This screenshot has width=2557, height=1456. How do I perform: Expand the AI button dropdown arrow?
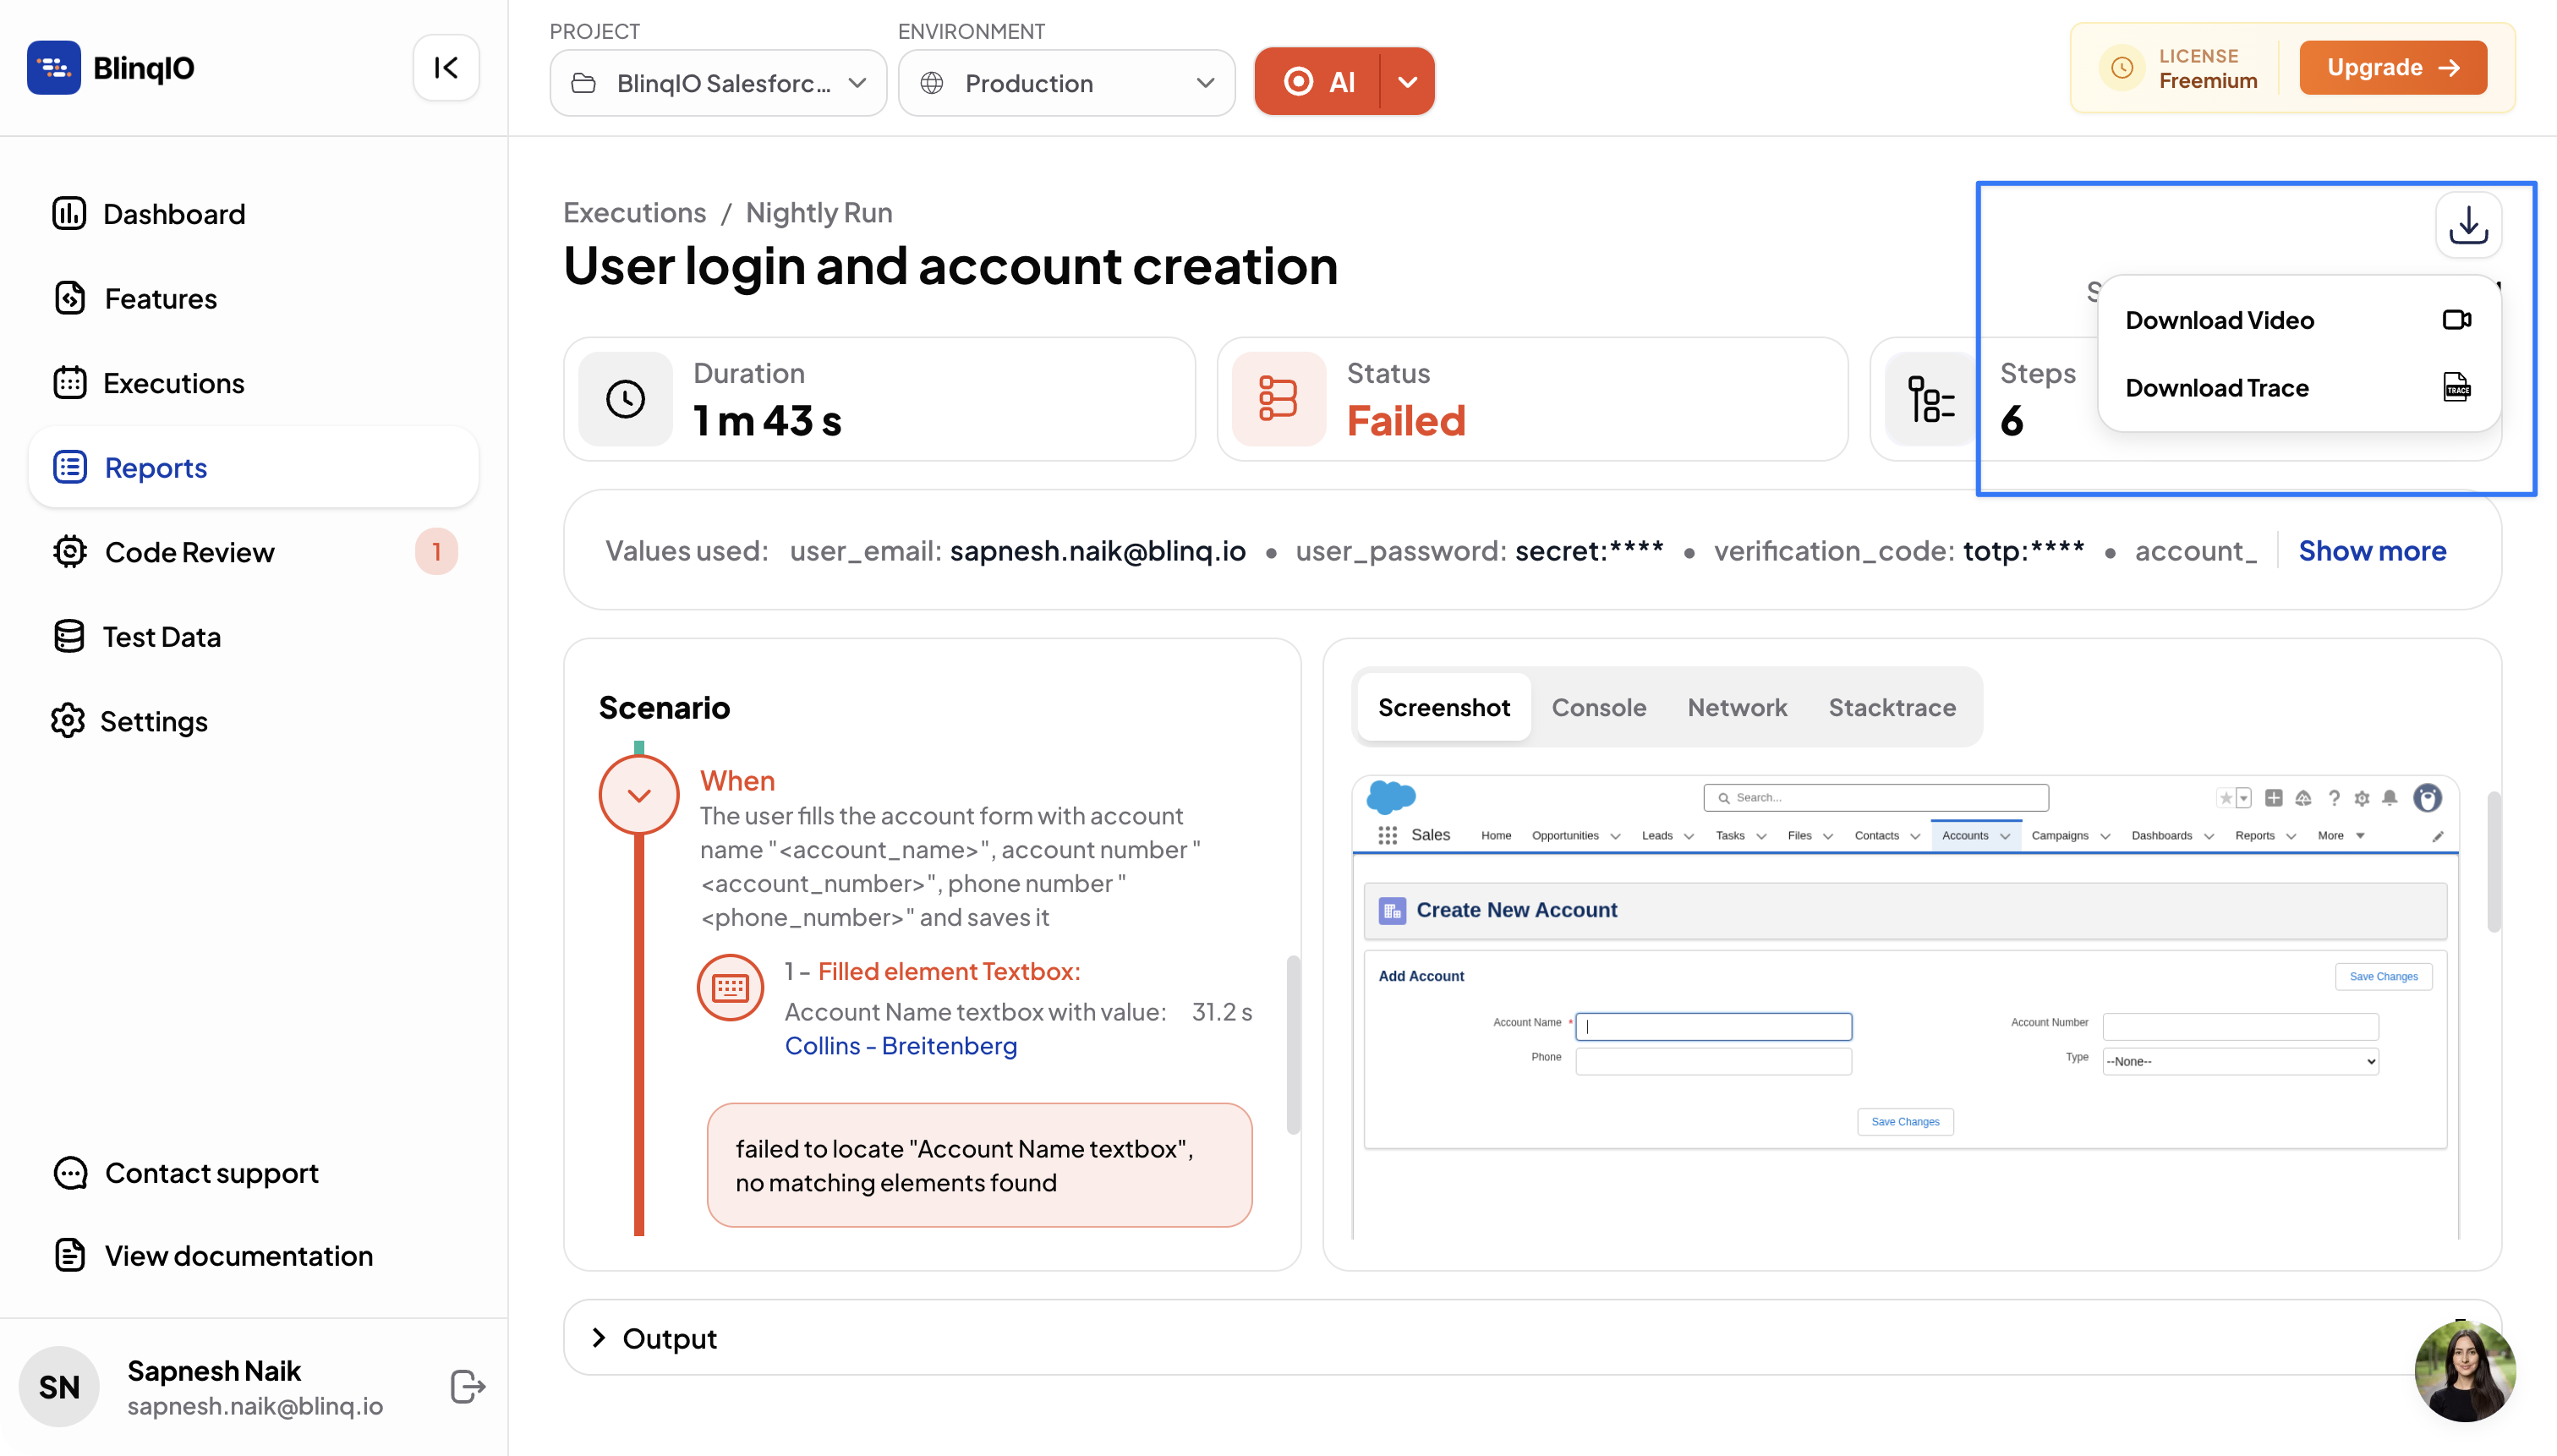tap(1407, 82)
